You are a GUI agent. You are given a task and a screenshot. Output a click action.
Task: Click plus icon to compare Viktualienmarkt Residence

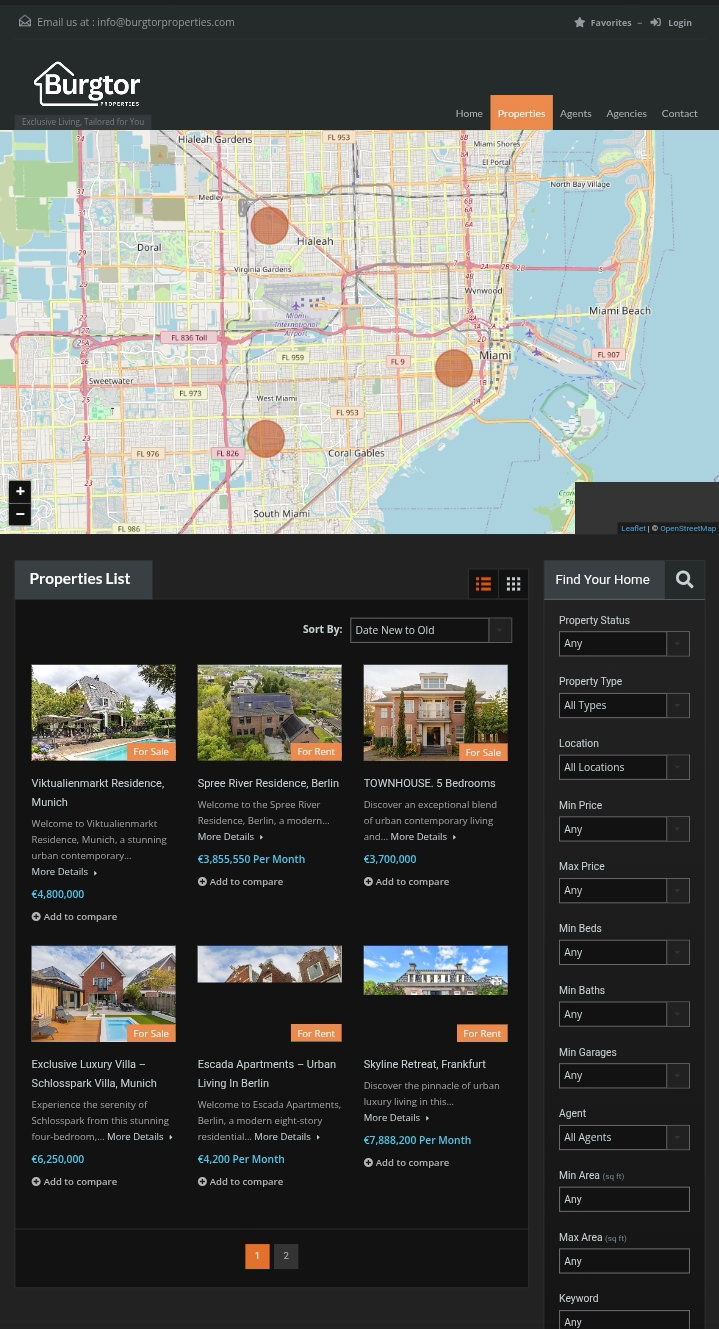click(36, 916)
